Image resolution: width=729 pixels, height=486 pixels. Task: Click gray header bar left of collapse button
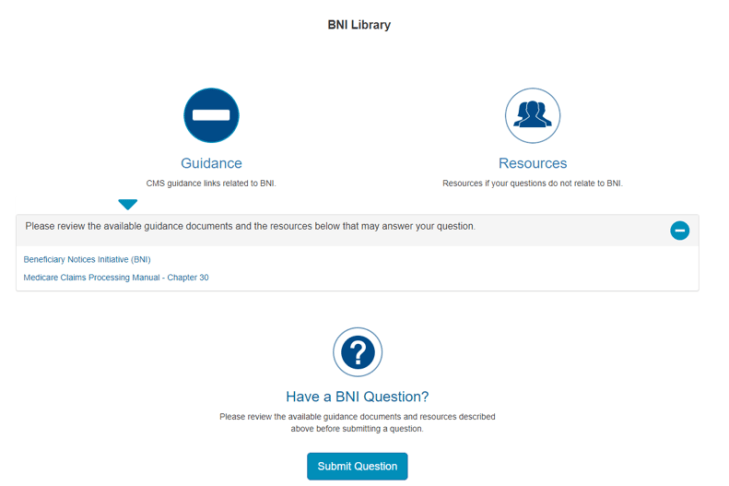tap(580, 230)
